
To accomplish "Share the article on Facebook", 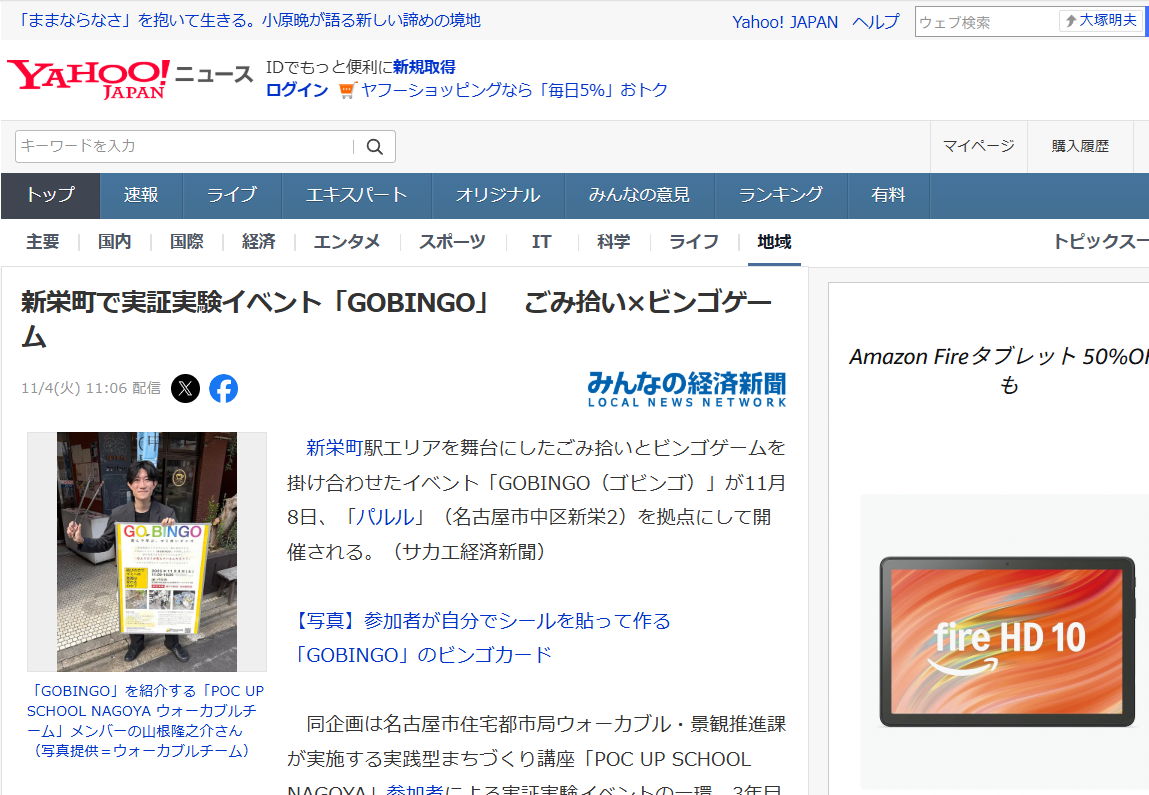I will (223, 388).
